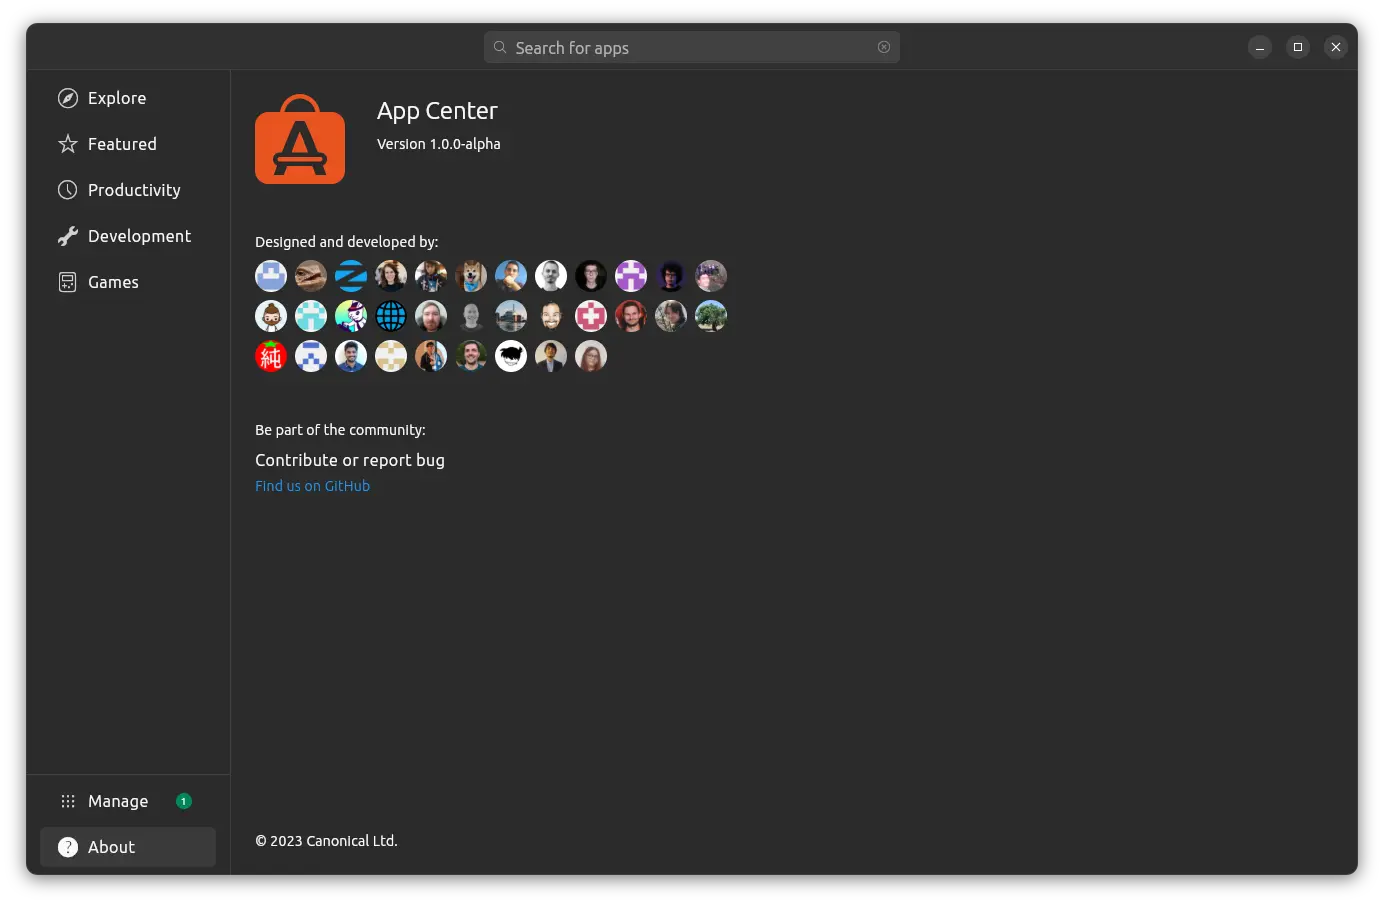Open the blue-white identicon avatar in third row
The image size is (1384, 904).
point(311,356)
